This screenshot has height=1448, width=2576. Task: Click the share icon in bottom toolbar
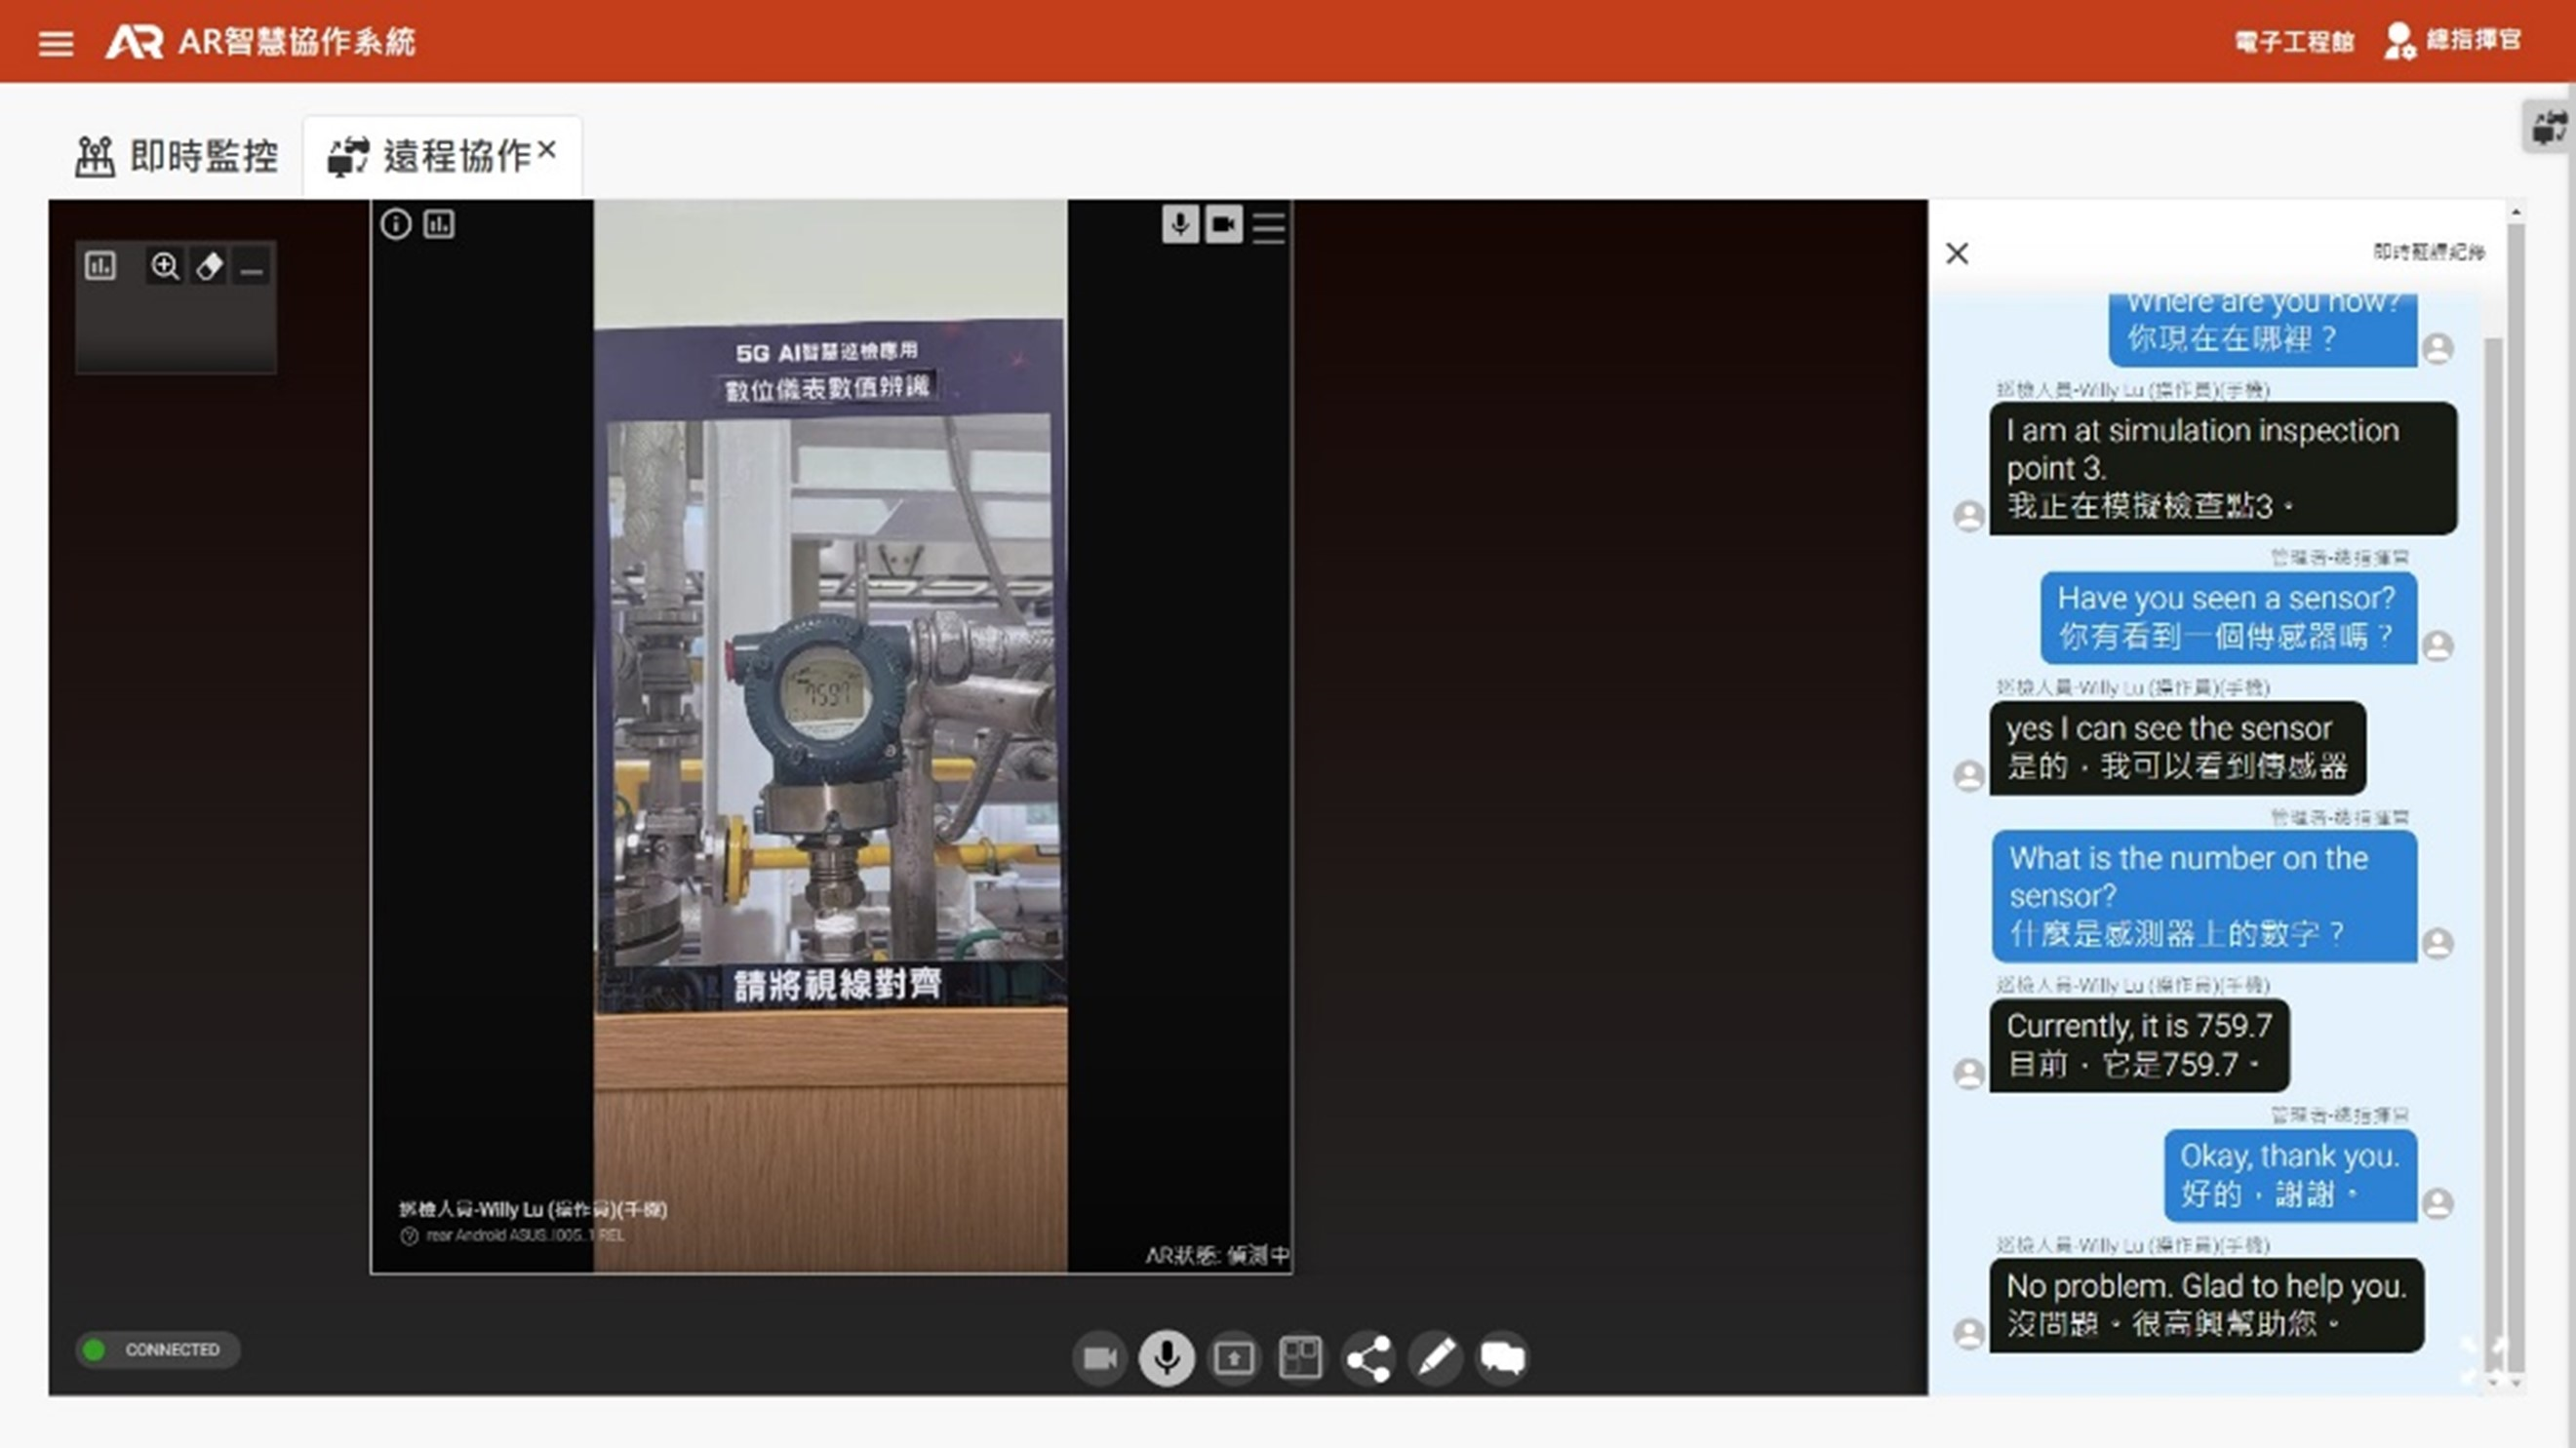coord(1368,1358)
